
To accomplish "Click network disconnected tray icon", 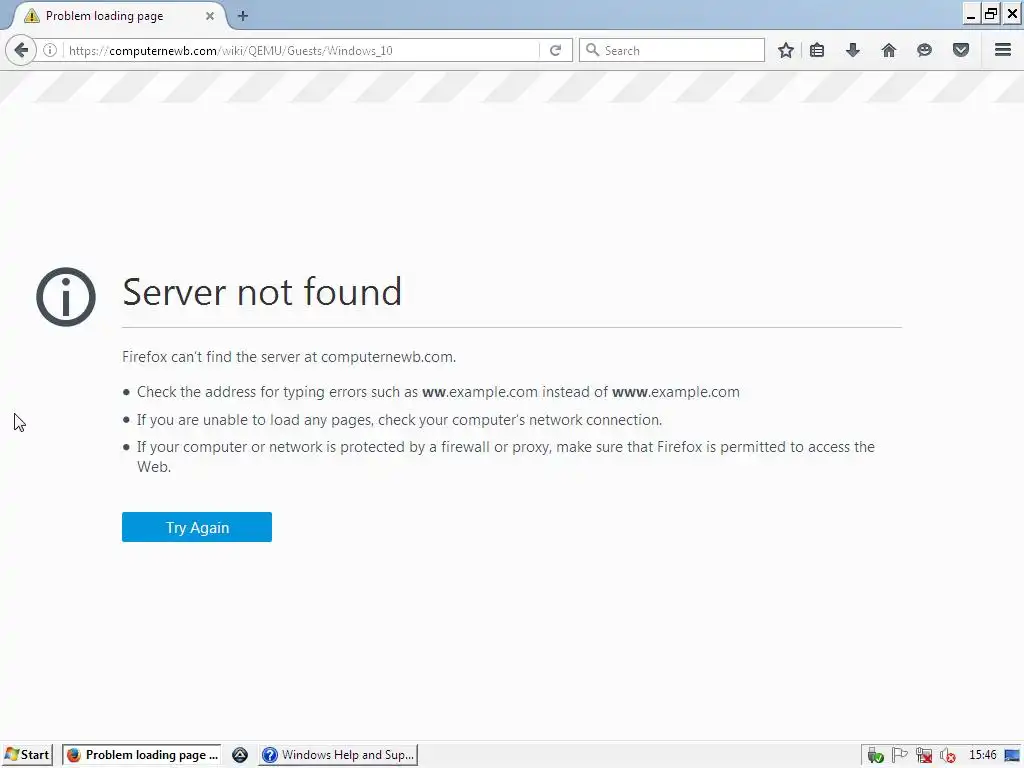I will [923, 756].
